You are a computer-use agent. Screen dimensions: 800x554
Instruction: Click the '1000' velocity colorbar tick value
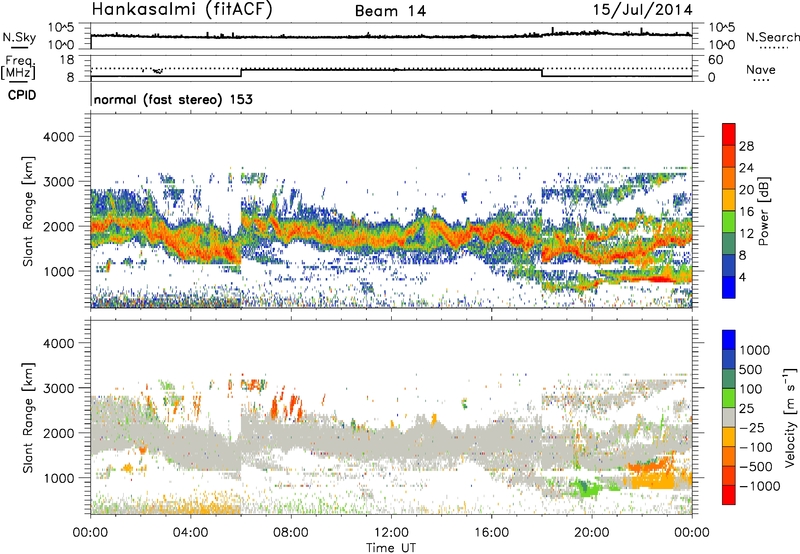click(755, 350)
